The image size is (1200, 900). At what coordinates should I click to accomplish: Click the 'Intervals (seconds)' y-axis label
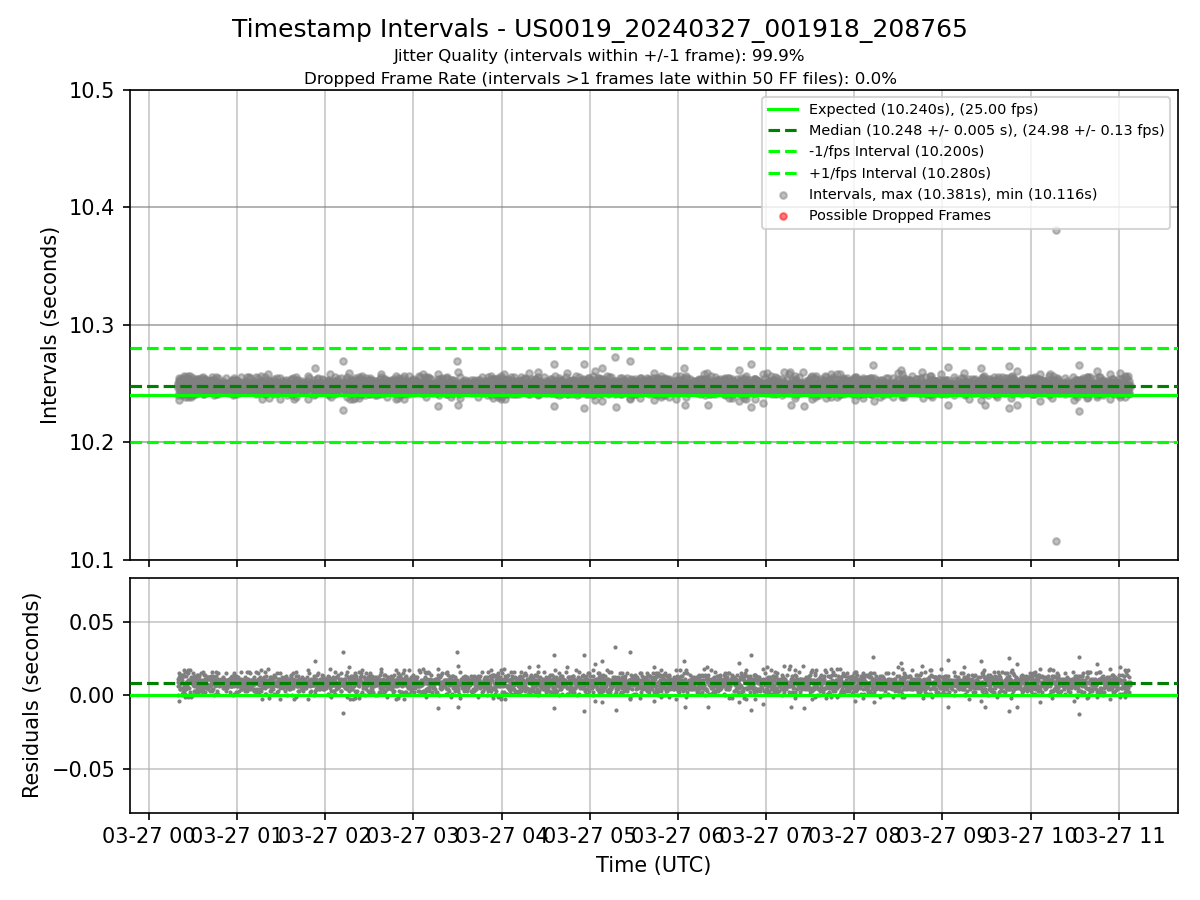tap(50, 325)
